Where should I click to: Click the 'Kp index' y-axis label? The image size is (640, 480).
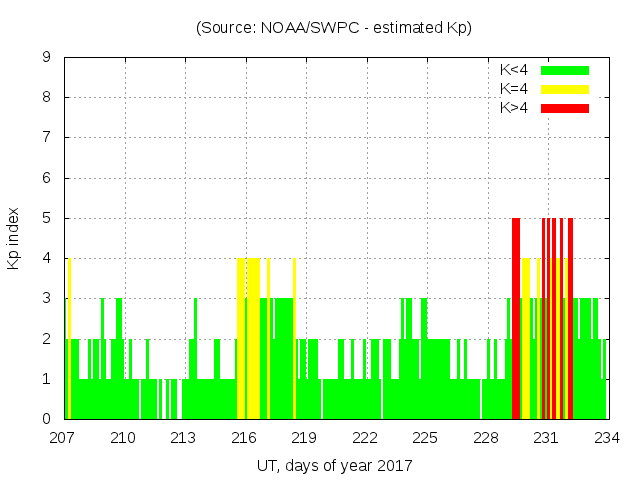(x=14, y=238)
